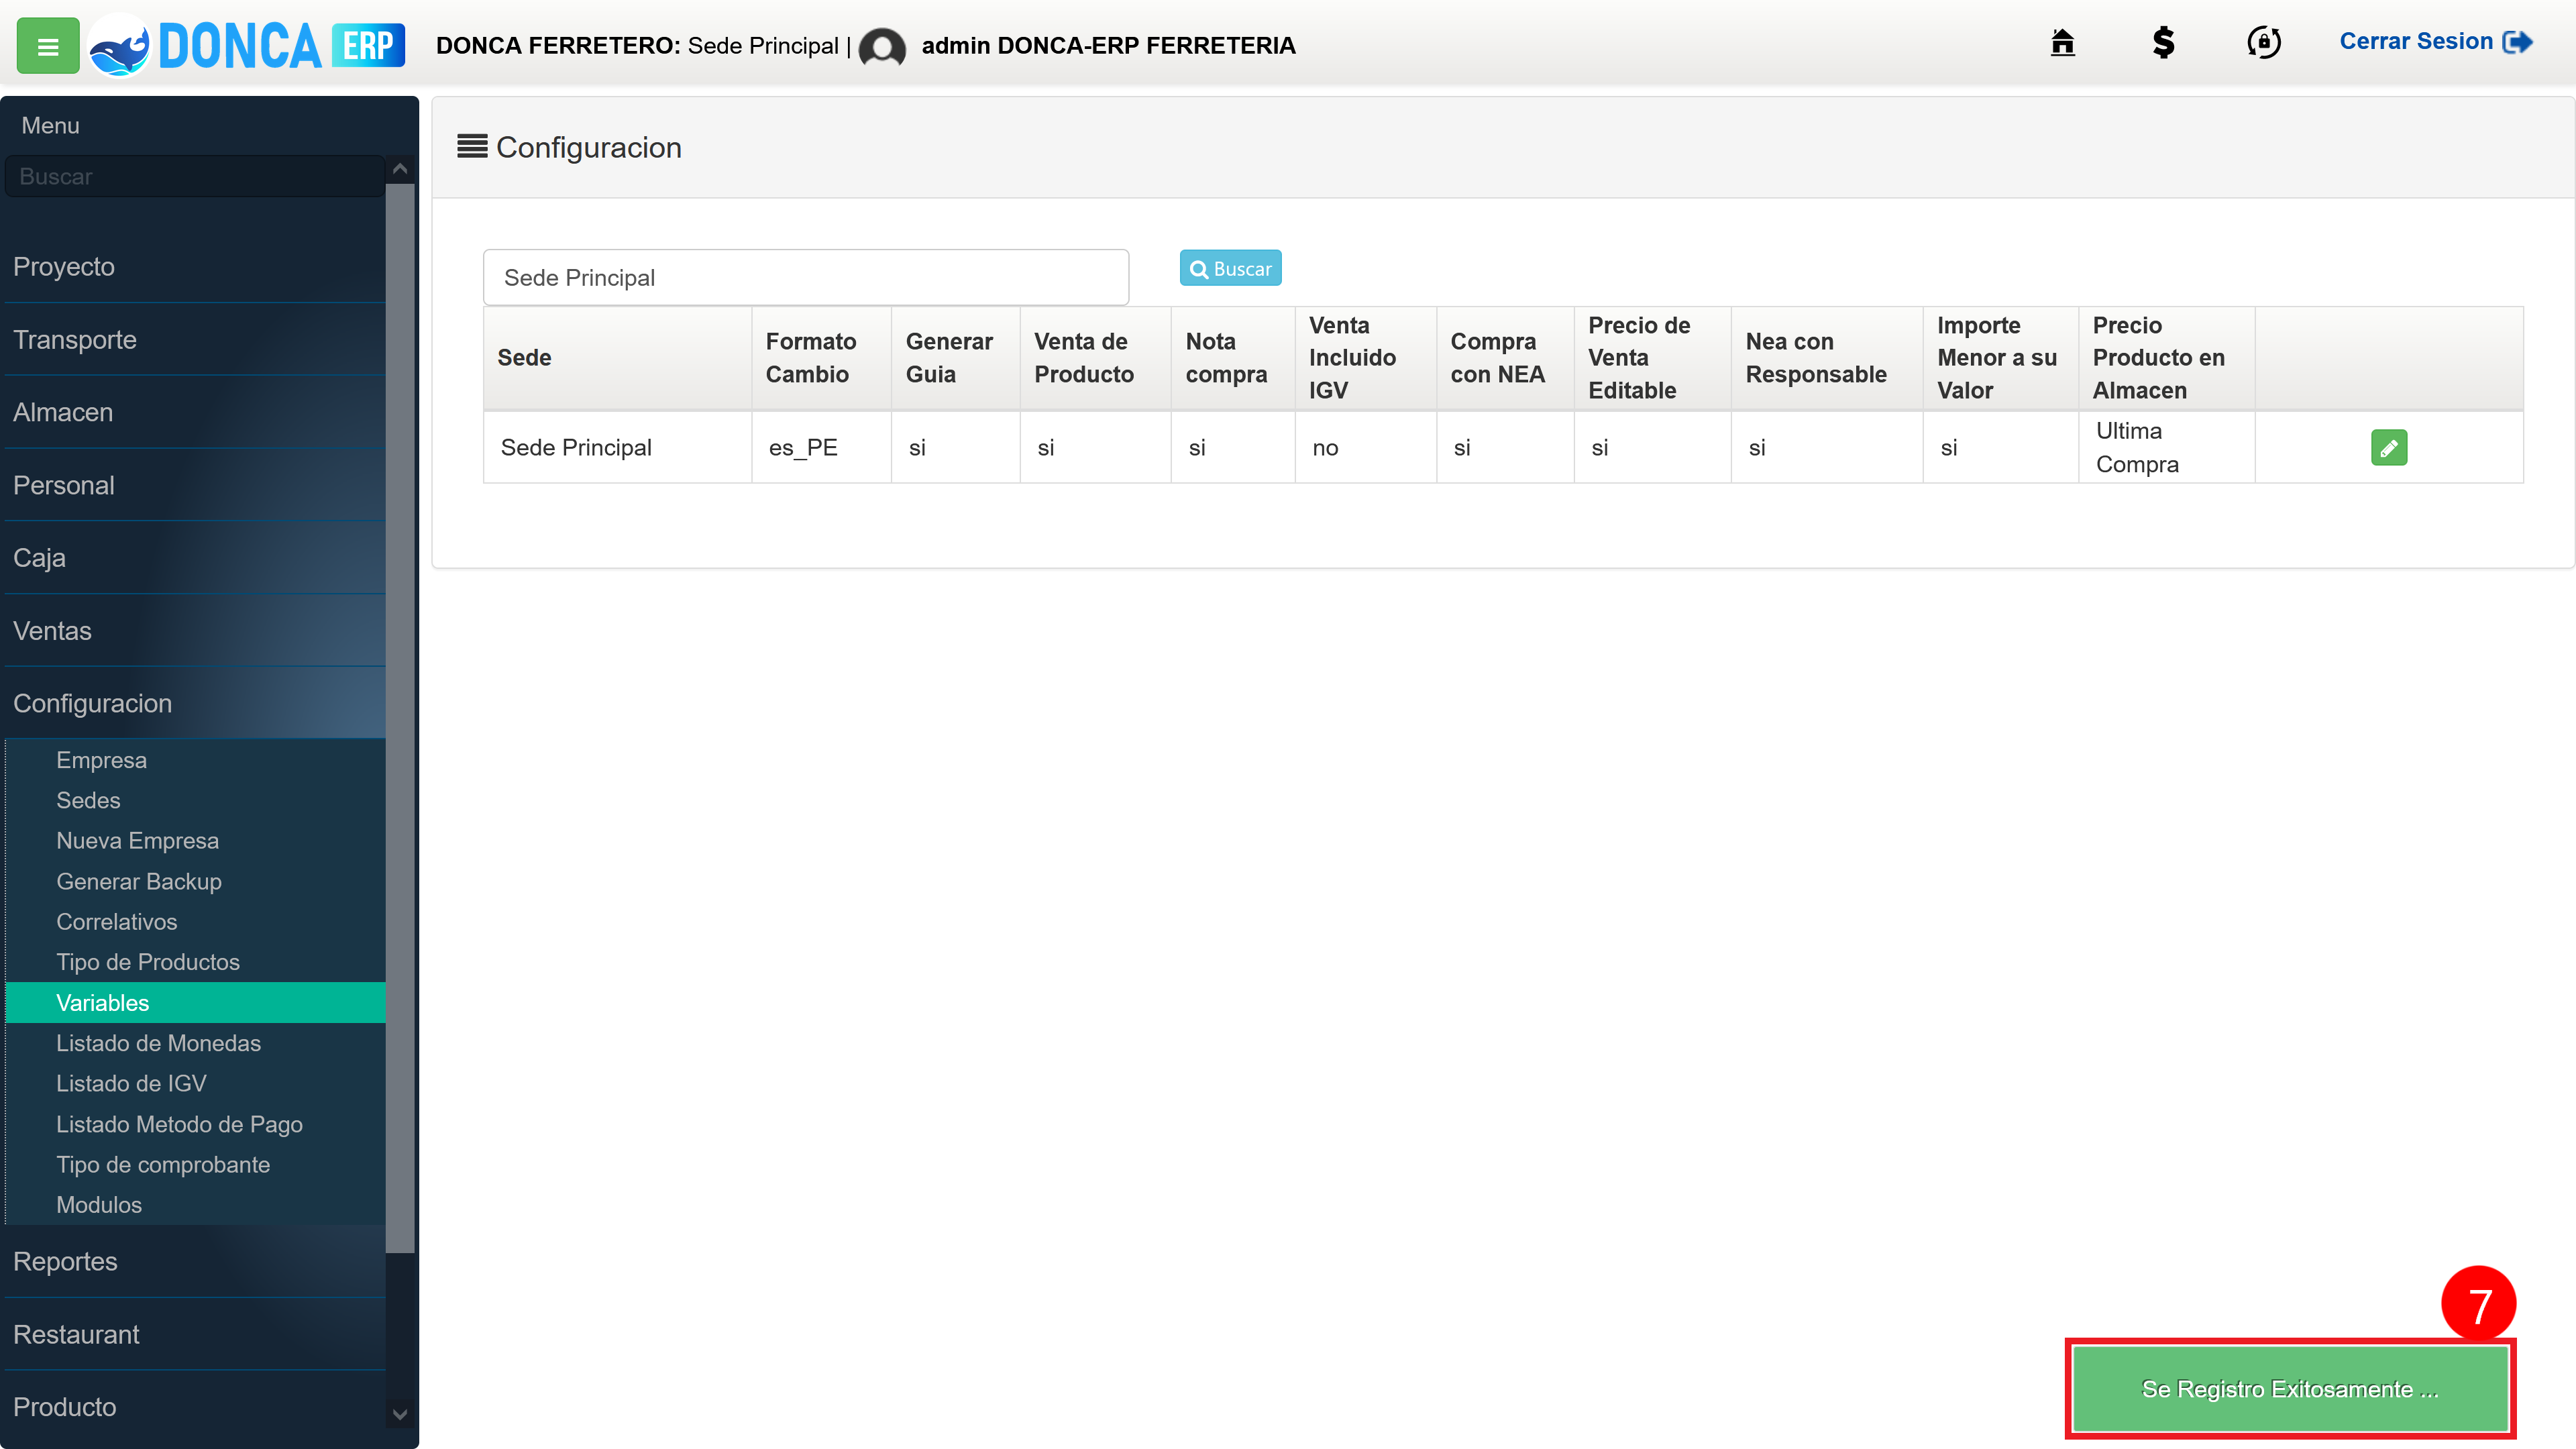Click Cerrar Sesion link
Image resolution: width=2576 pixels, height=1449 pixels.
pyautogui.click(x=2435, y=42)
